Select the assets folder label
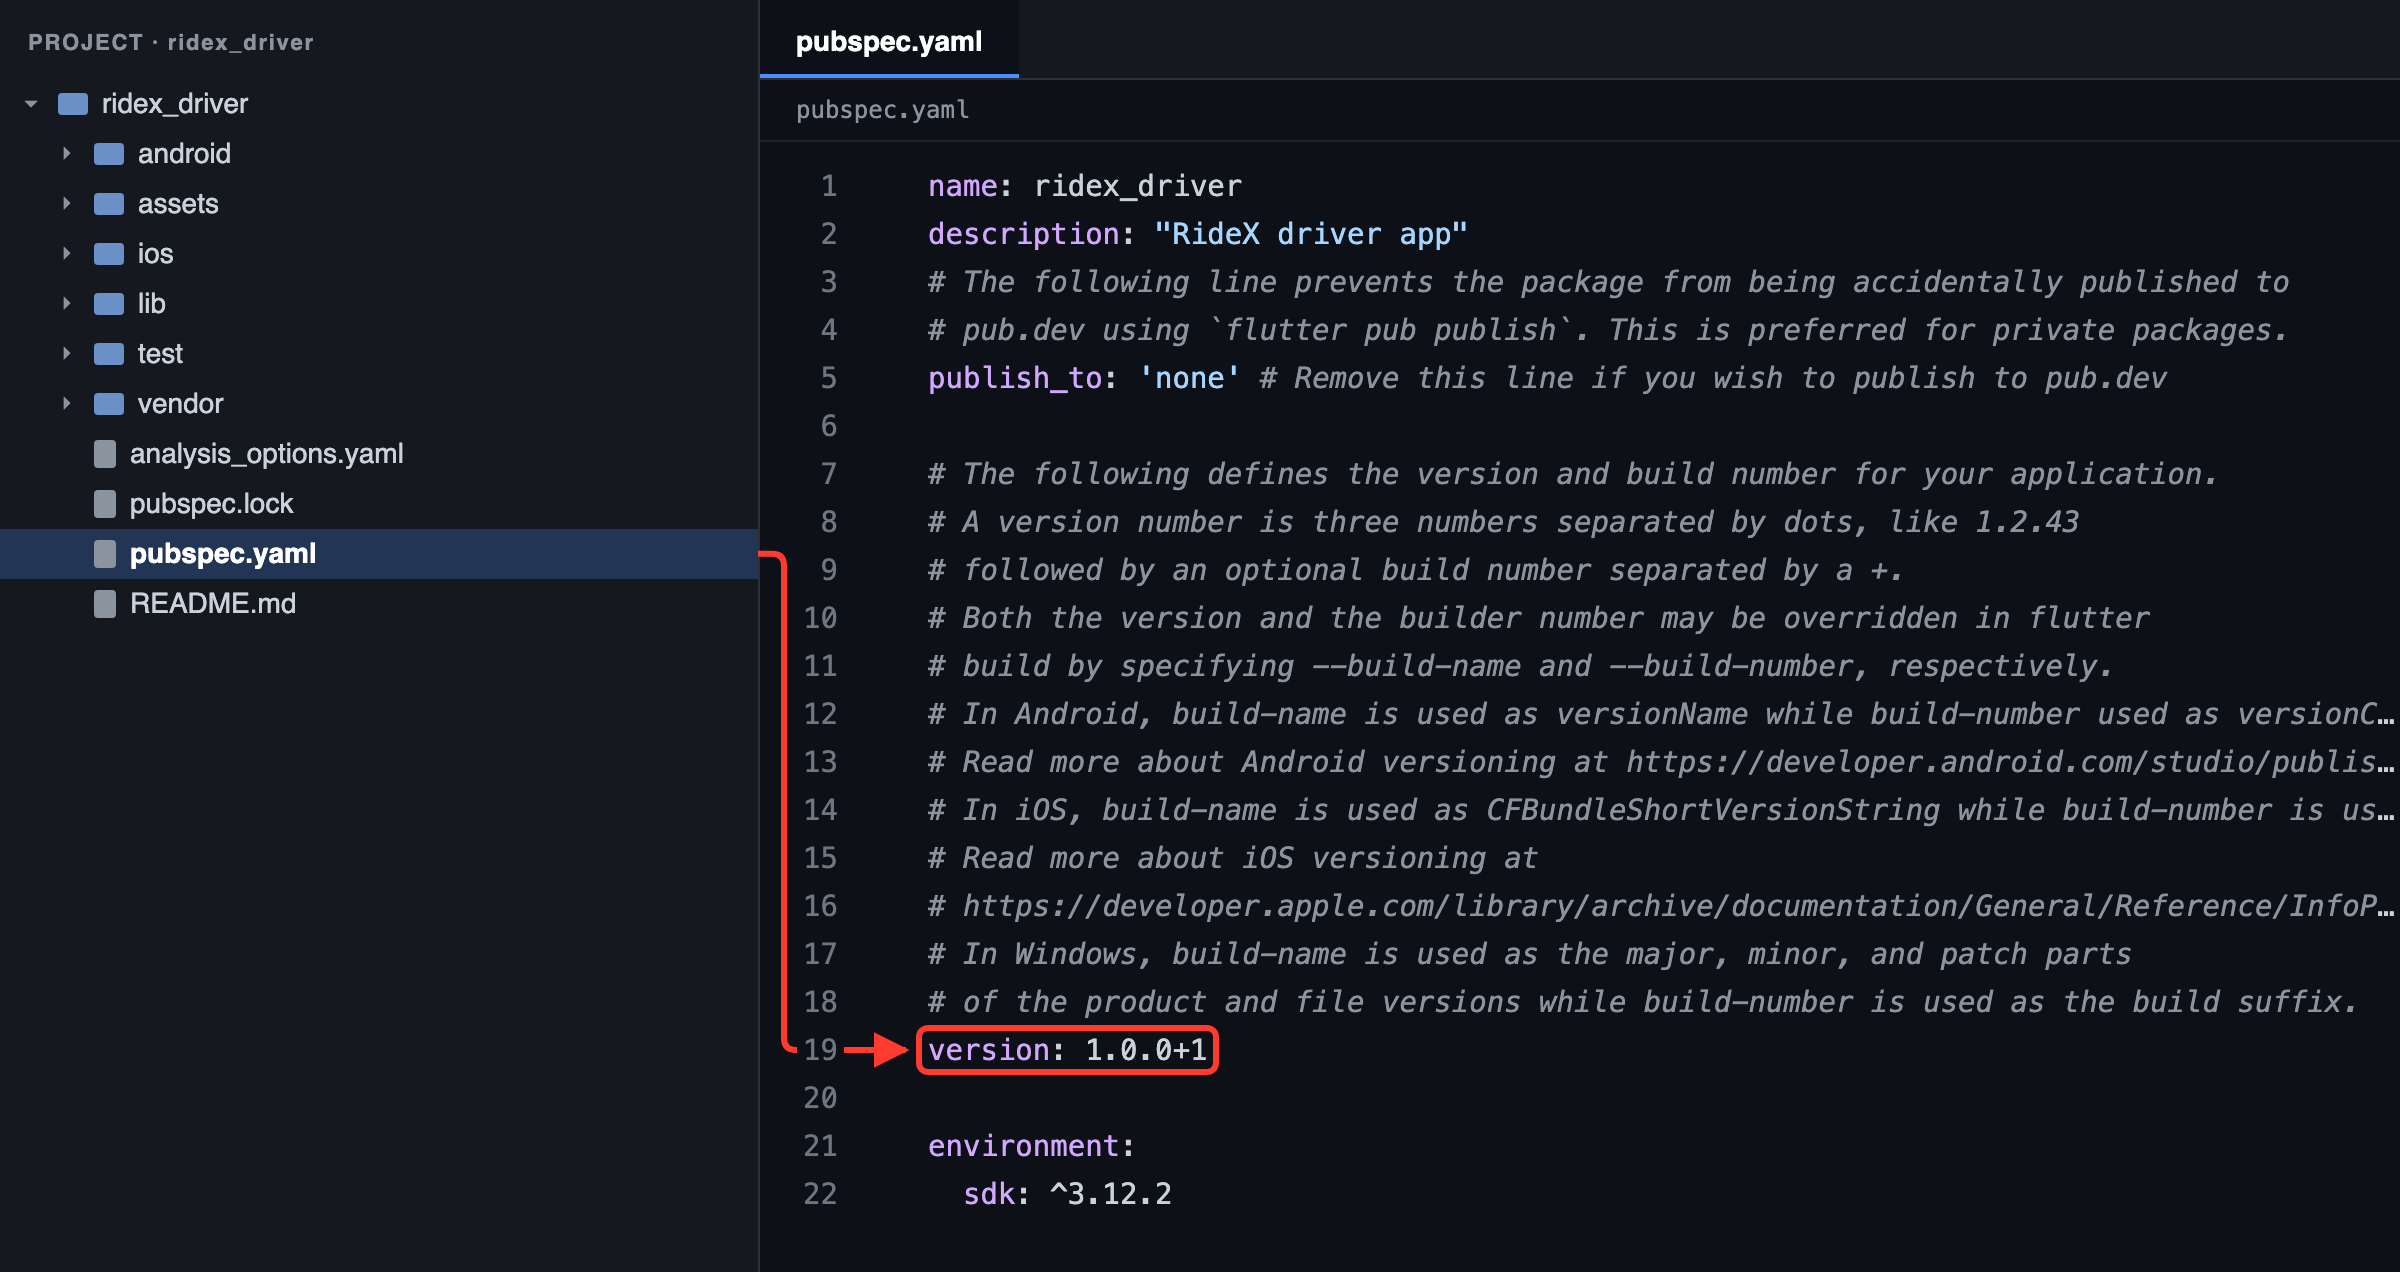The image size is (2400, 1272). [x=178, y=204]
